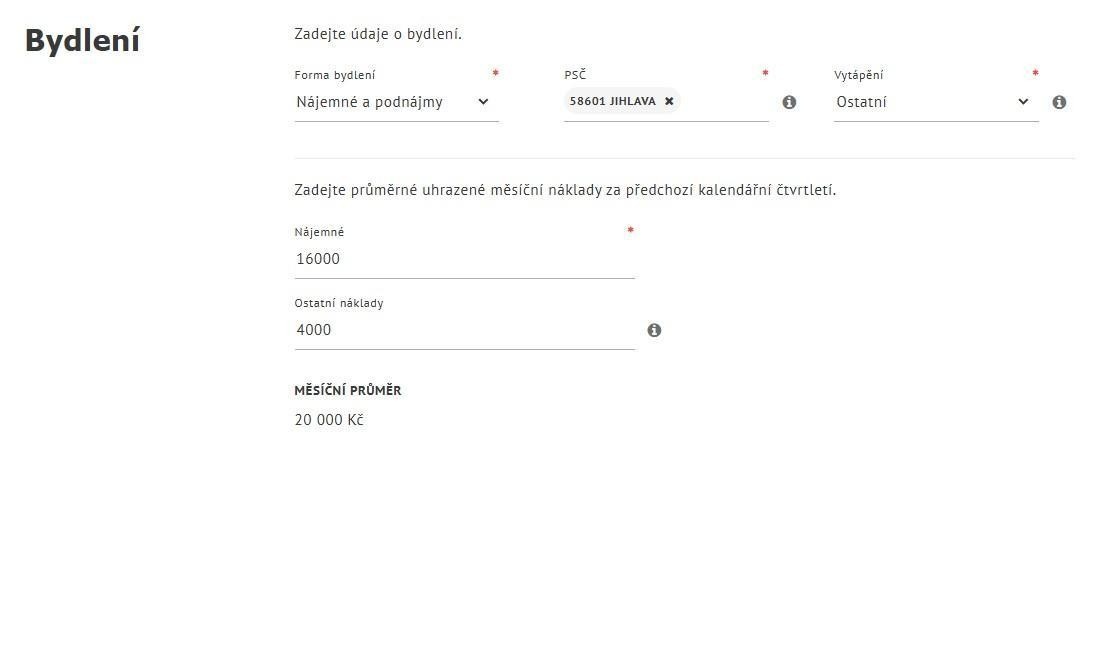Click Ostatní náklady field containing 4000
Viewport: 1104px width, 662px height.
pyautogui.click(x=464, y=330)
